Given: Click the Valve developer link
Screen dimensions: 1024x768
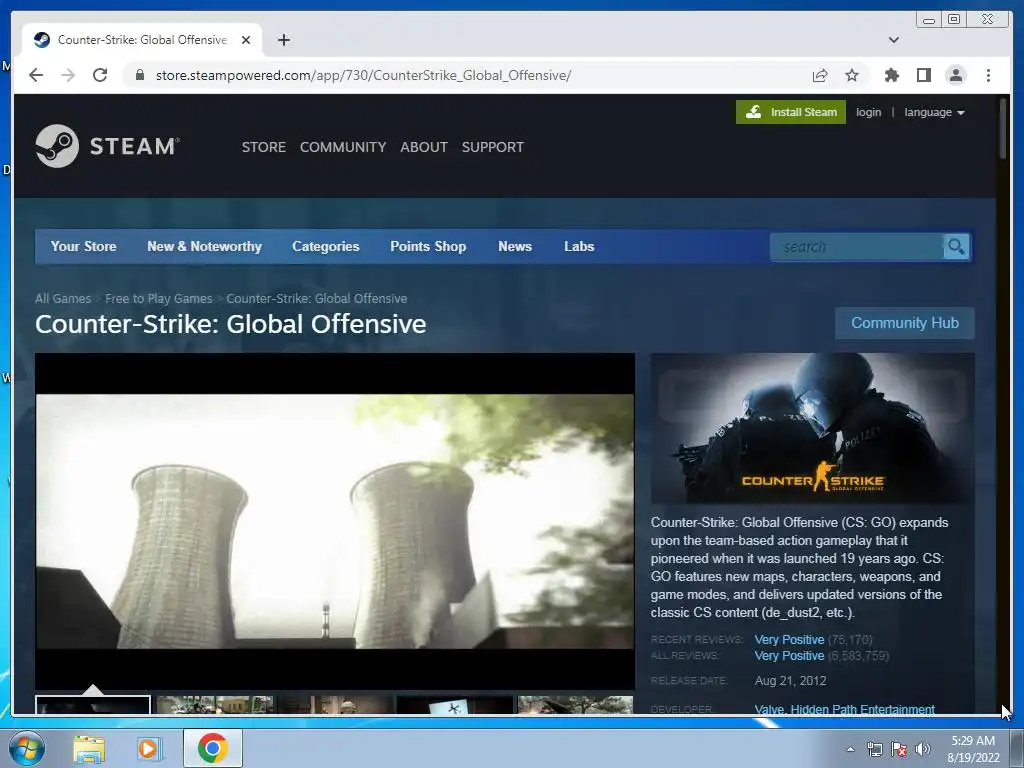Looking at the screenshot, I should tap(769, 709).
